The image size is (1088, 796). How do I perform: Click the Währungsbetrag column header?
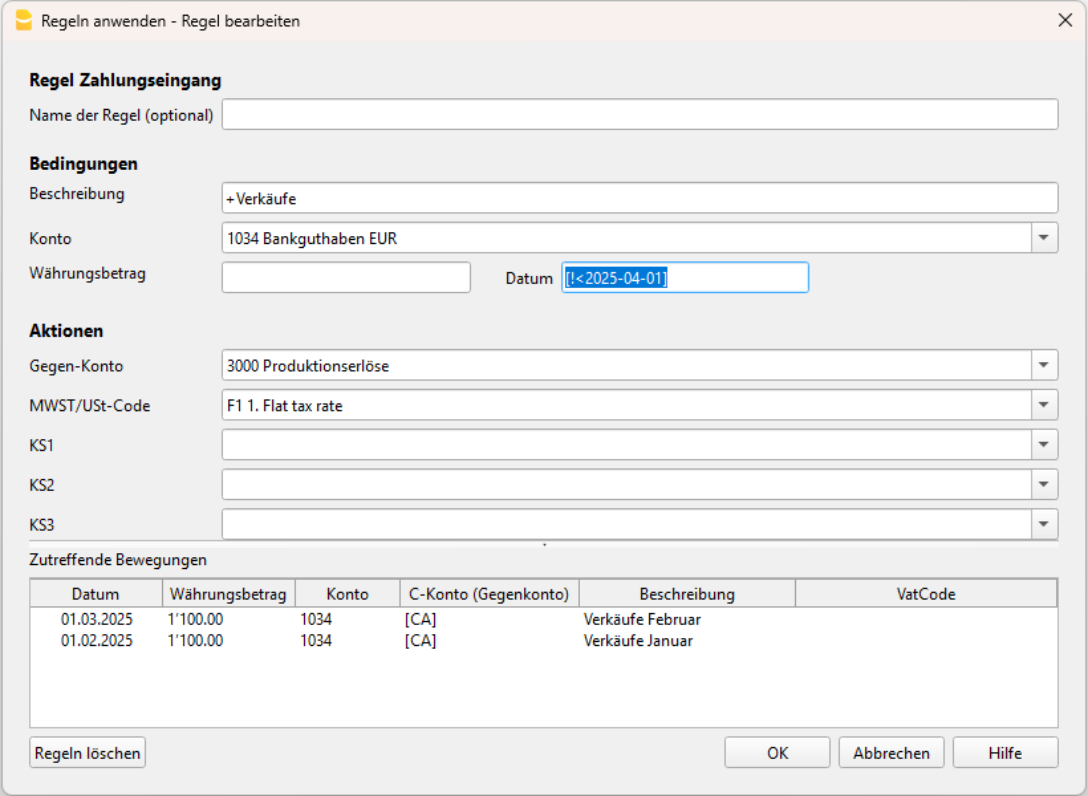[x=228, y=594]
